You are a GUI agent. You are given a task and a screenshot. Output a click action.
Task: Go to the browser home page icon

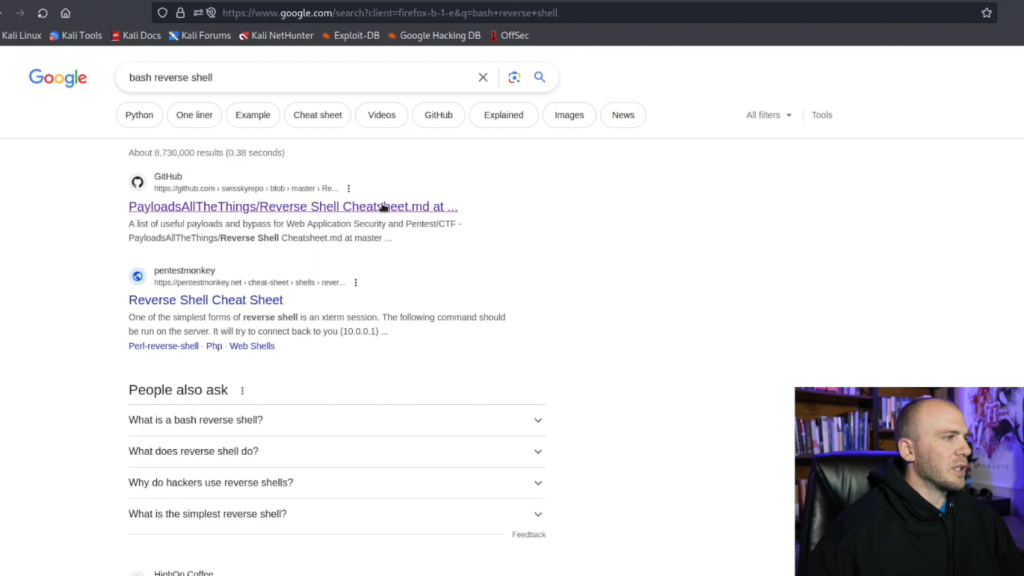(x=65, y=12)
